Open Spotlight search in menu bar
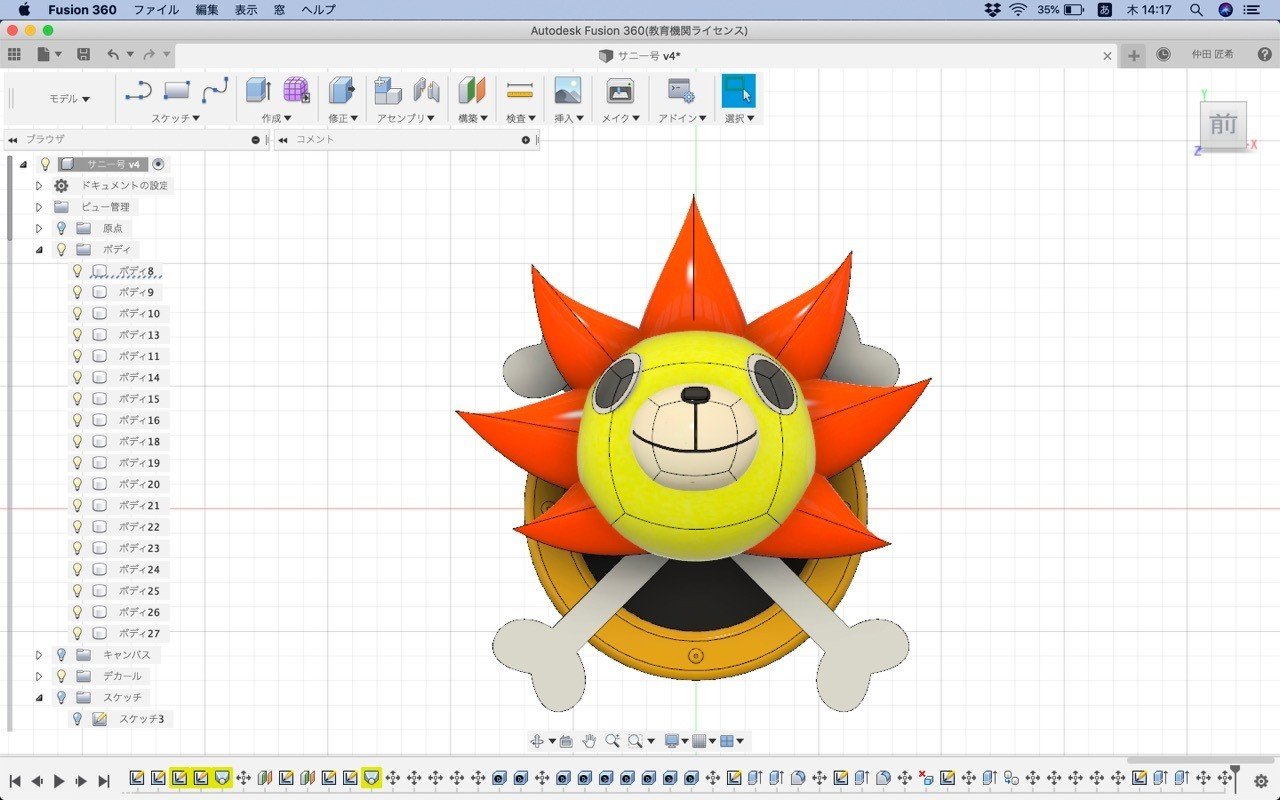The image size is (1280, 800). point(1196,10)
